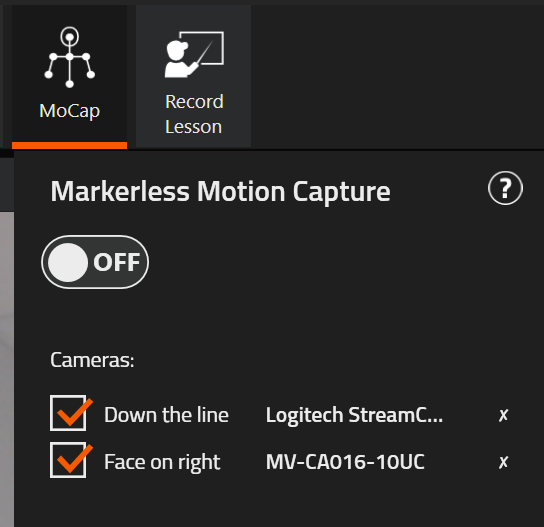This screenshot has width=544, height=527.
Task: Click the Logitech StreamC... device name
Action: (354, 415)
